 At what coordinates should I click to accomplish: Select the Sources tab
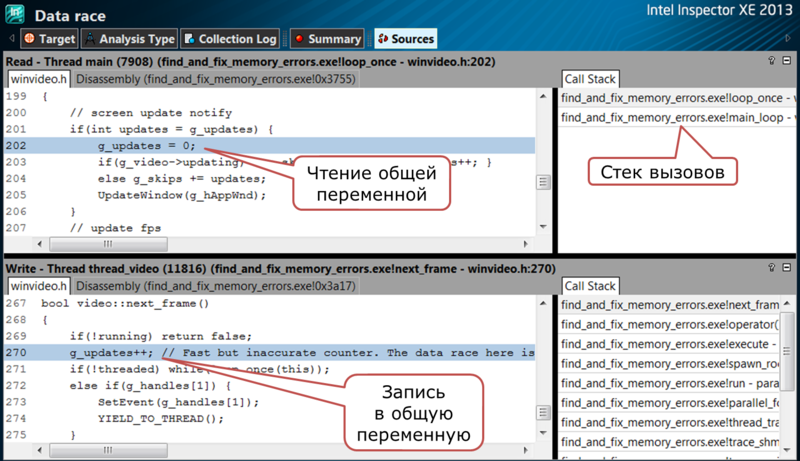(406, 39)
